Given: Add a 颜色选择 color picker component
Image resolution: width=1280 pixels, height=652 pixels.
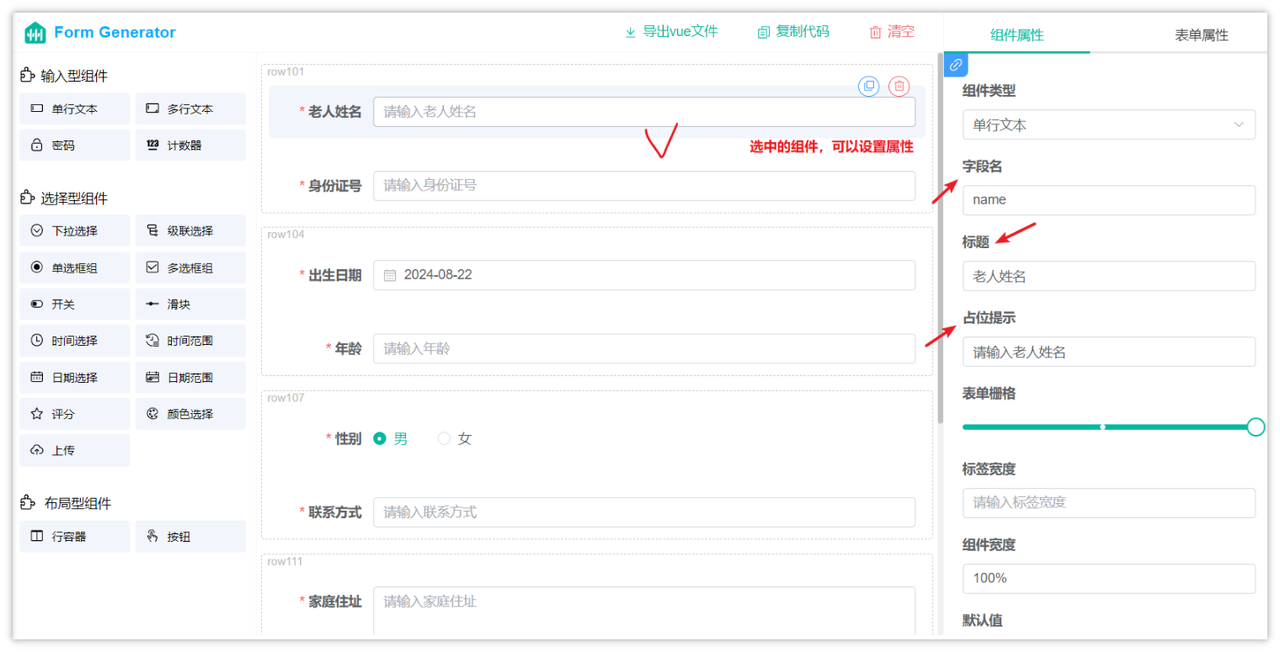Looking at the screenshot, I should click(x=191, y=414).
